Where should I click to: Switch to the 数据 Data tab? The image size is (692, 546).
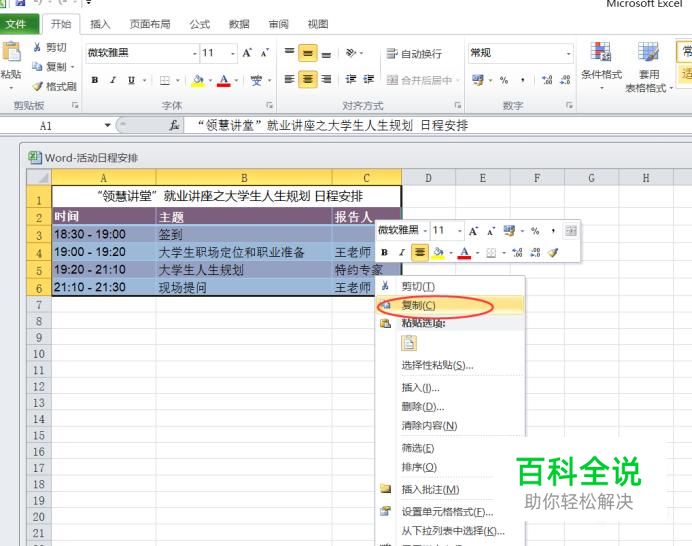tap(239, 24)
